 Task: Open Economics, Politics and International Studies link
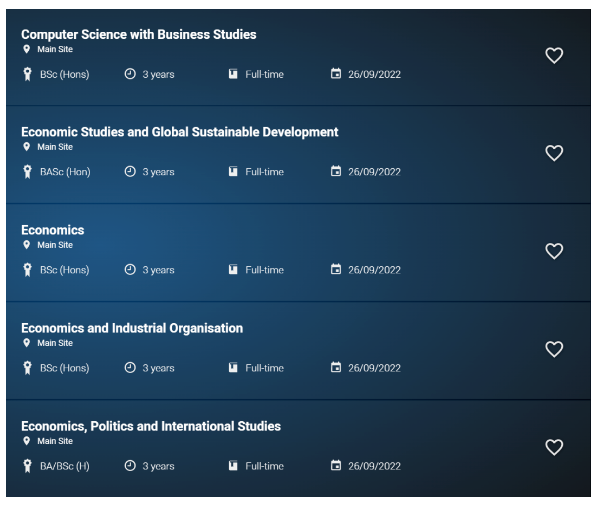[x=151, y=426]
